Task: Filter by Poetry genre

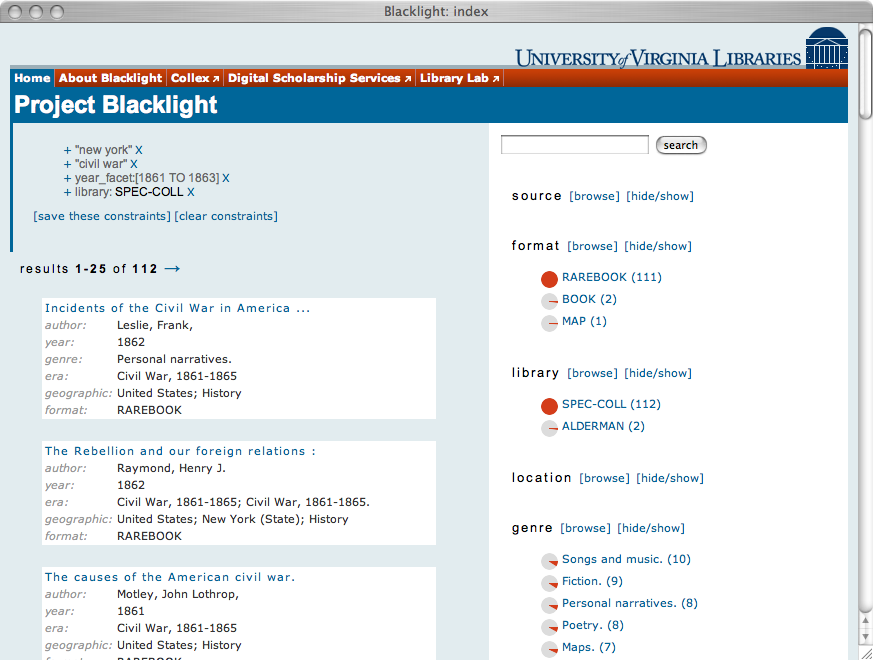Action: pyautogui.click(x=593, y=625)
